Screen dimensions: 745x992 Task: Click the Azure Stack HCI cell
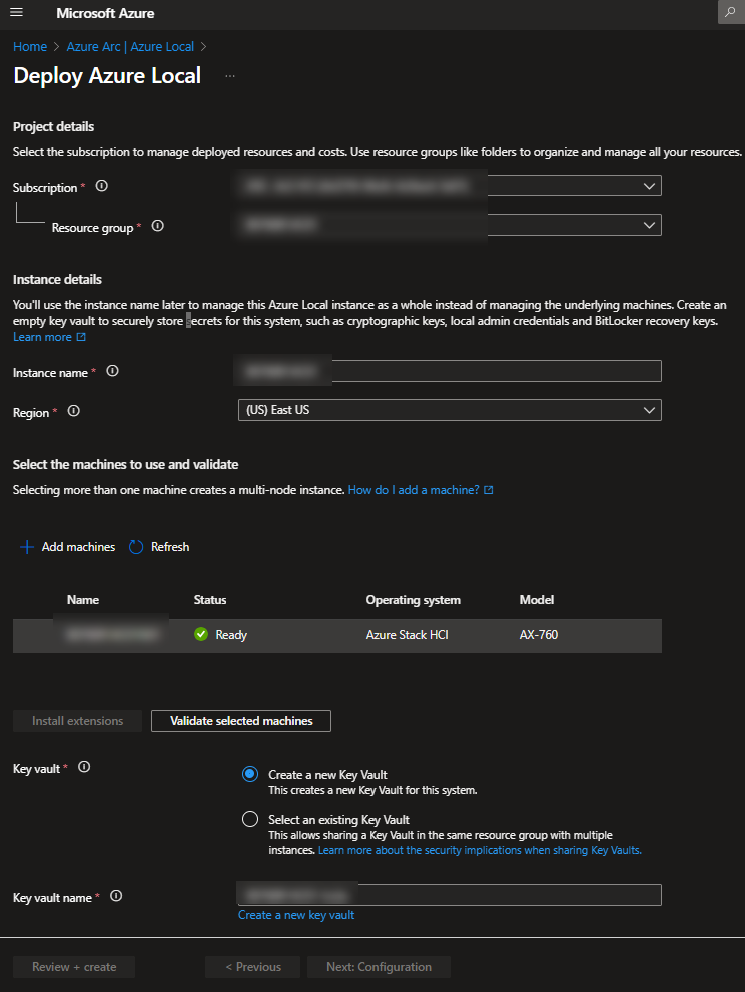[x=407, y=635]
